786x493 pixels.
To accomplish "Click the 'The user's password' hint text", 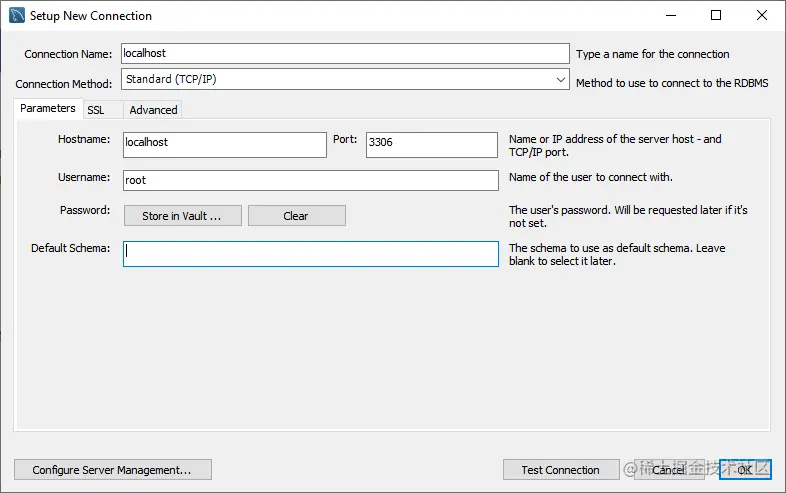I will pyautogui.click(x=628, y=217).
